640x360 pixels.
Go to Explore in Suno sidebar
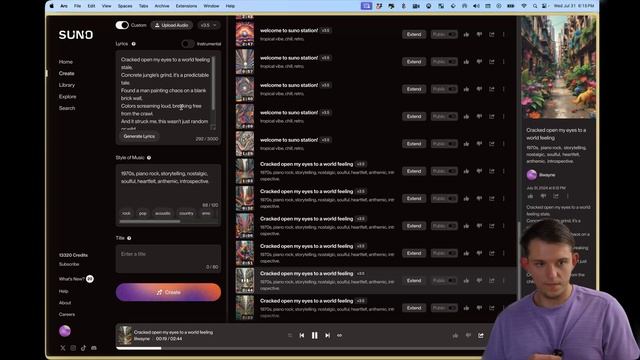(67, 97)
